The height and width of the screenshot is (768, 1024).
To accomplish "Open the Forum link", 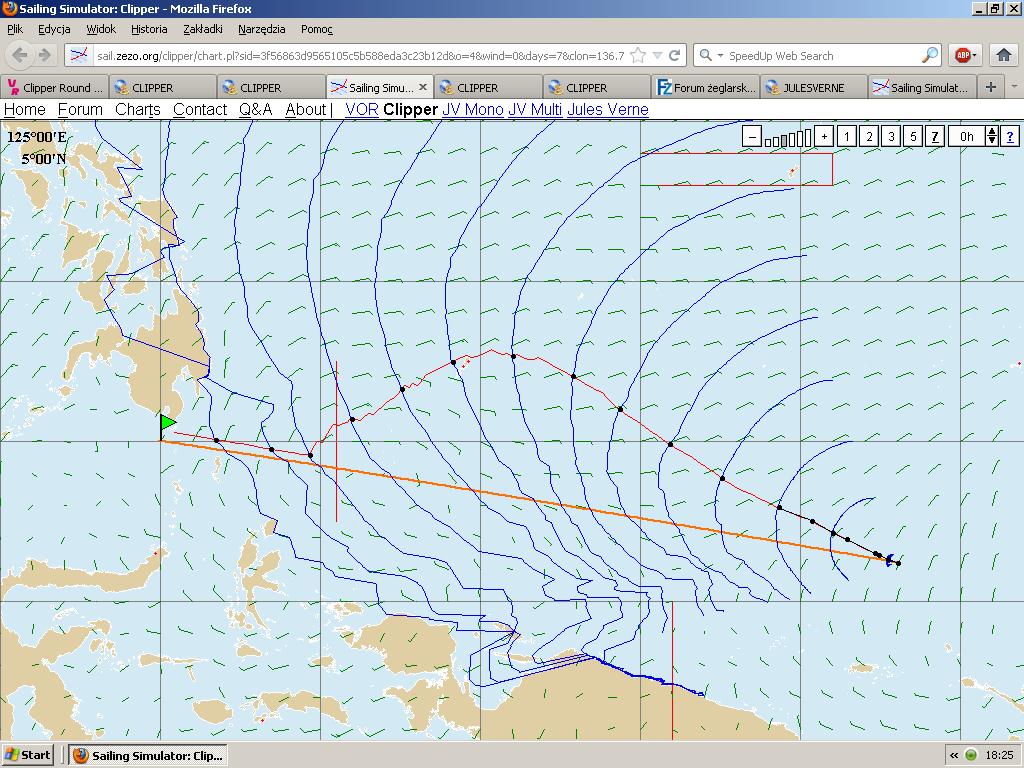I will 80,110.
